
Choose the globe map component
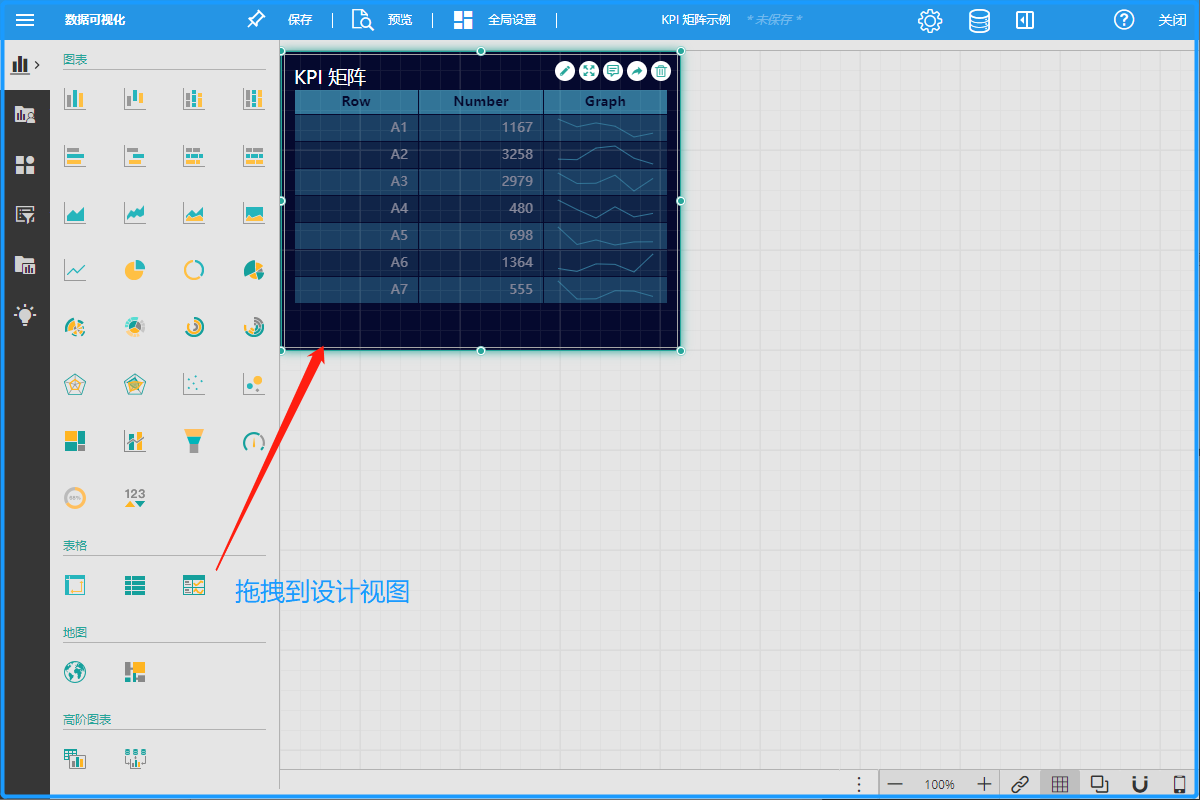(x=75, y=672)
